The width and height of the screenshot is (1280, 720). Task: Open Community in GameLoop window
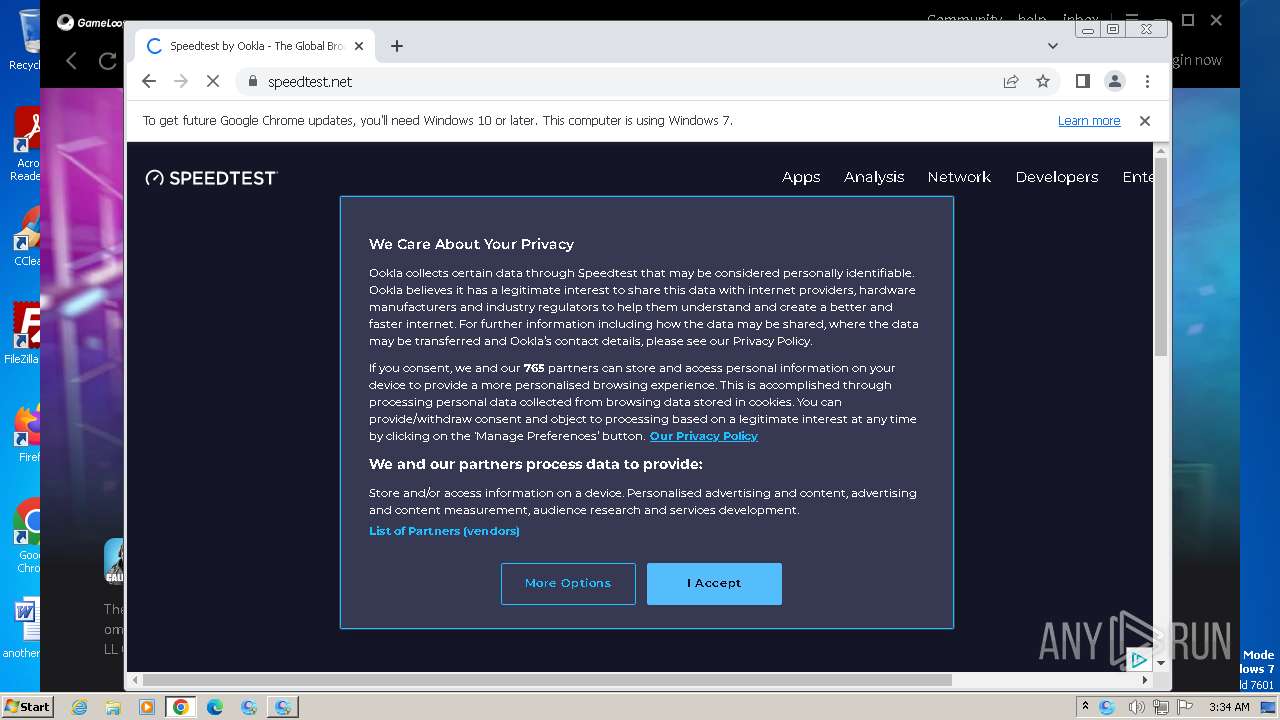(x=964, y=19)
